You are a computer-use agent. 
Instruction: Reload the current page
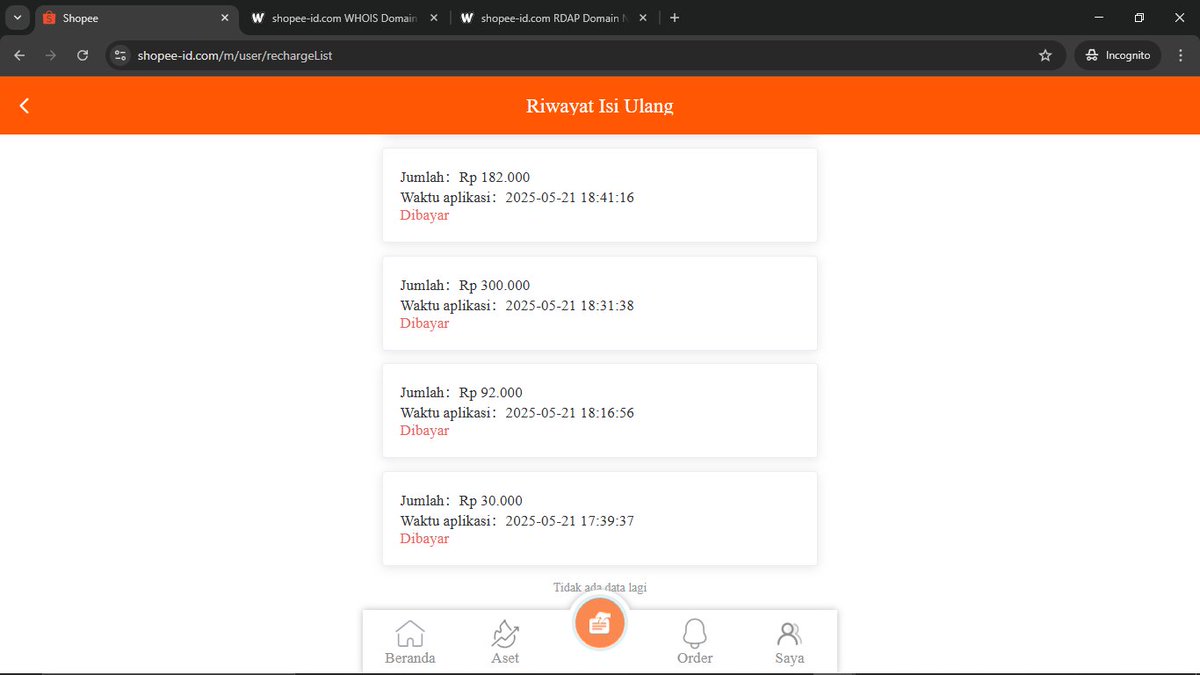pos(83,56)
